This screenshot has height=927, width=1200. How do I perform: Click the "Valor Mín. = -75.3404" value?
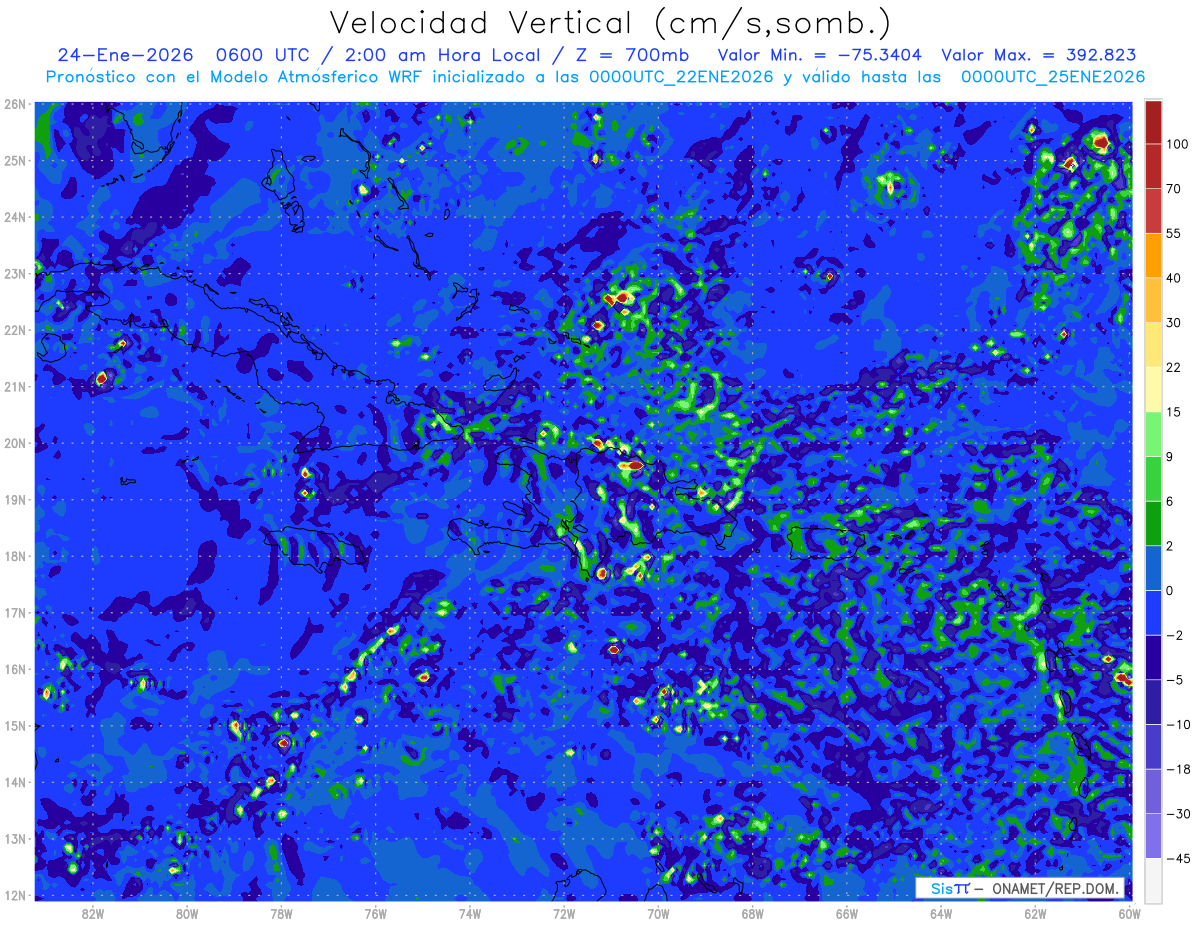point(822,55)
